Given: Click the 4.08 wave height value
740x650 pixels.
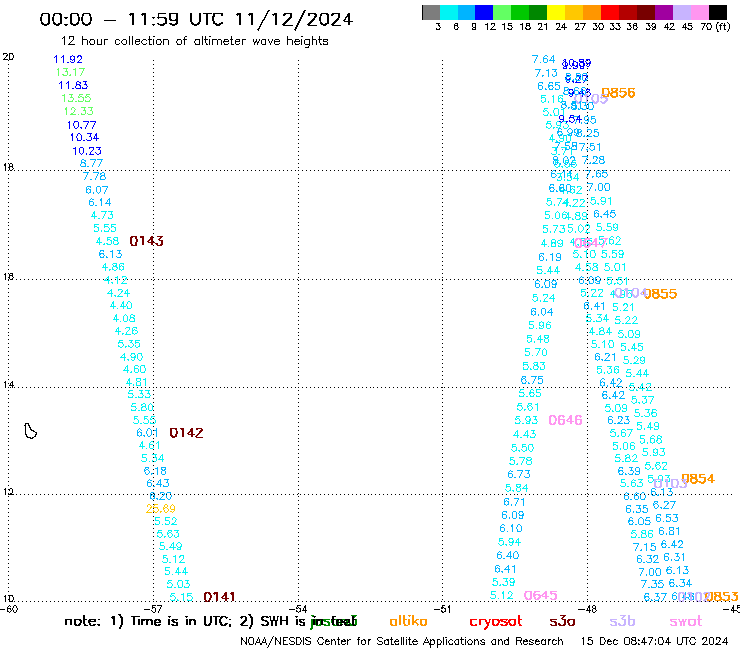Looking at the screenshot, I should pyautogui.click(x=124, y=319).
